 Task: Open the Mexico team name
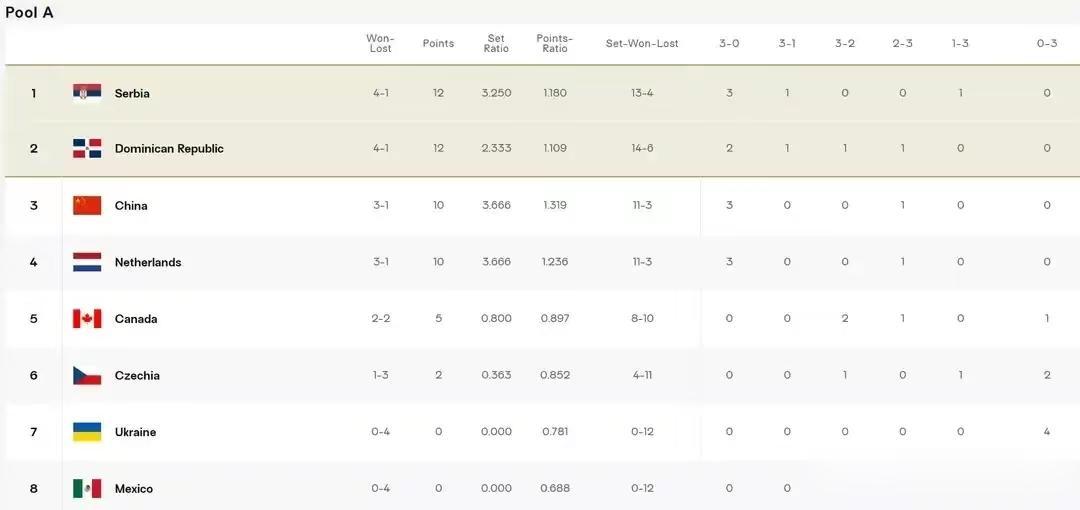(134, 489)
